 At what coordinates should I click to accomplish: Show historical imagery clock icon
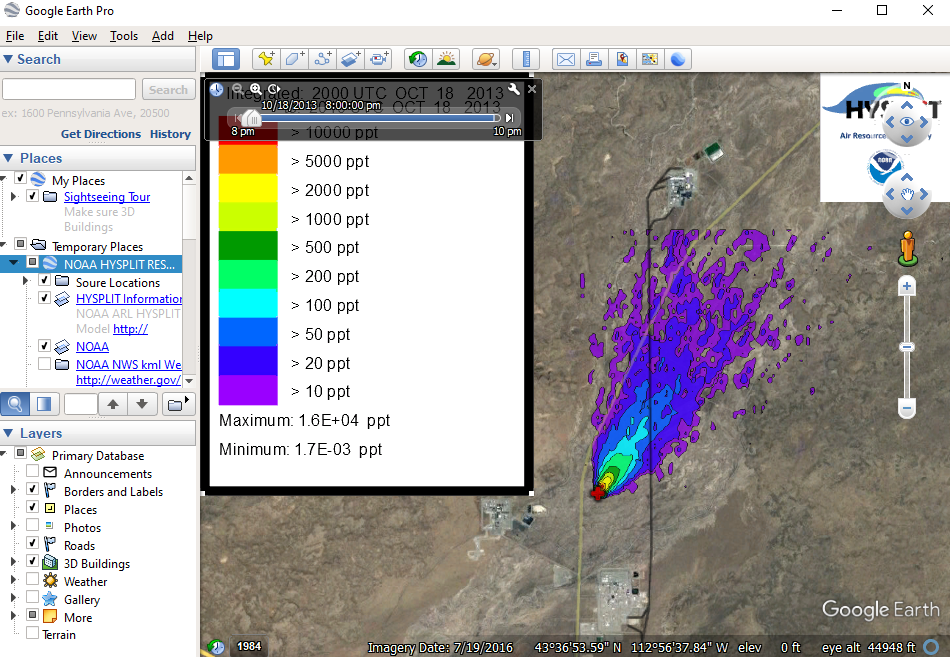pos(417,59)
